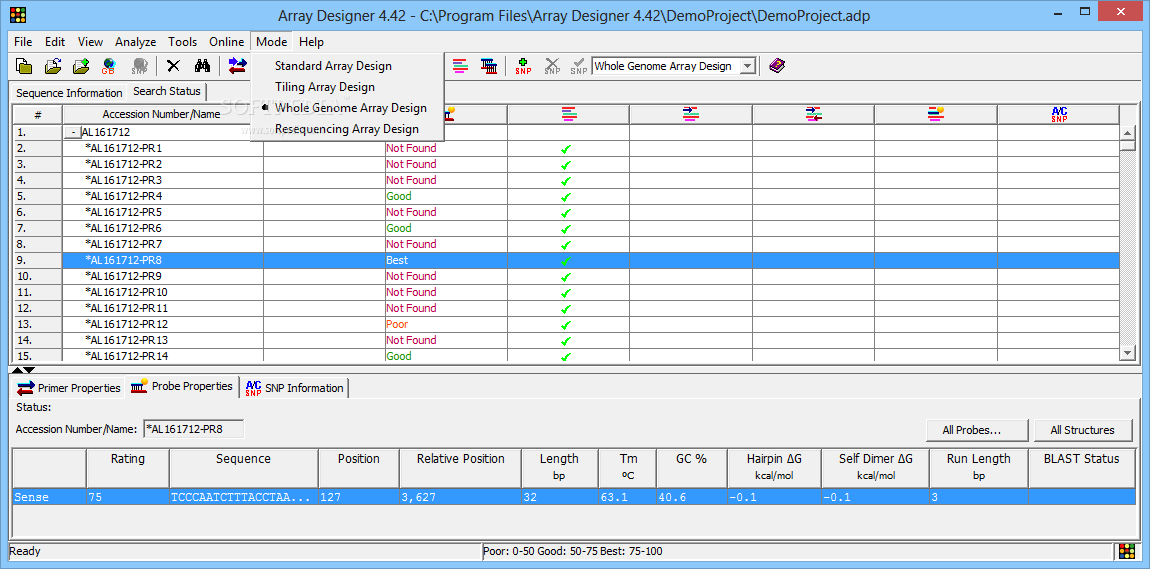The width and height of the screenshot is (1150, 569).
Task: Click the New Project toolbar icon
Action: point(24,66)
